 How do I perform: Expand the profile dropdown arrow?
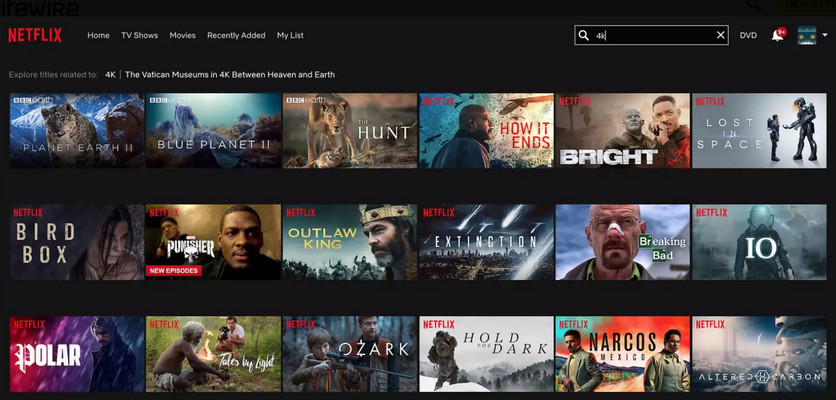(x=825, y=35)
